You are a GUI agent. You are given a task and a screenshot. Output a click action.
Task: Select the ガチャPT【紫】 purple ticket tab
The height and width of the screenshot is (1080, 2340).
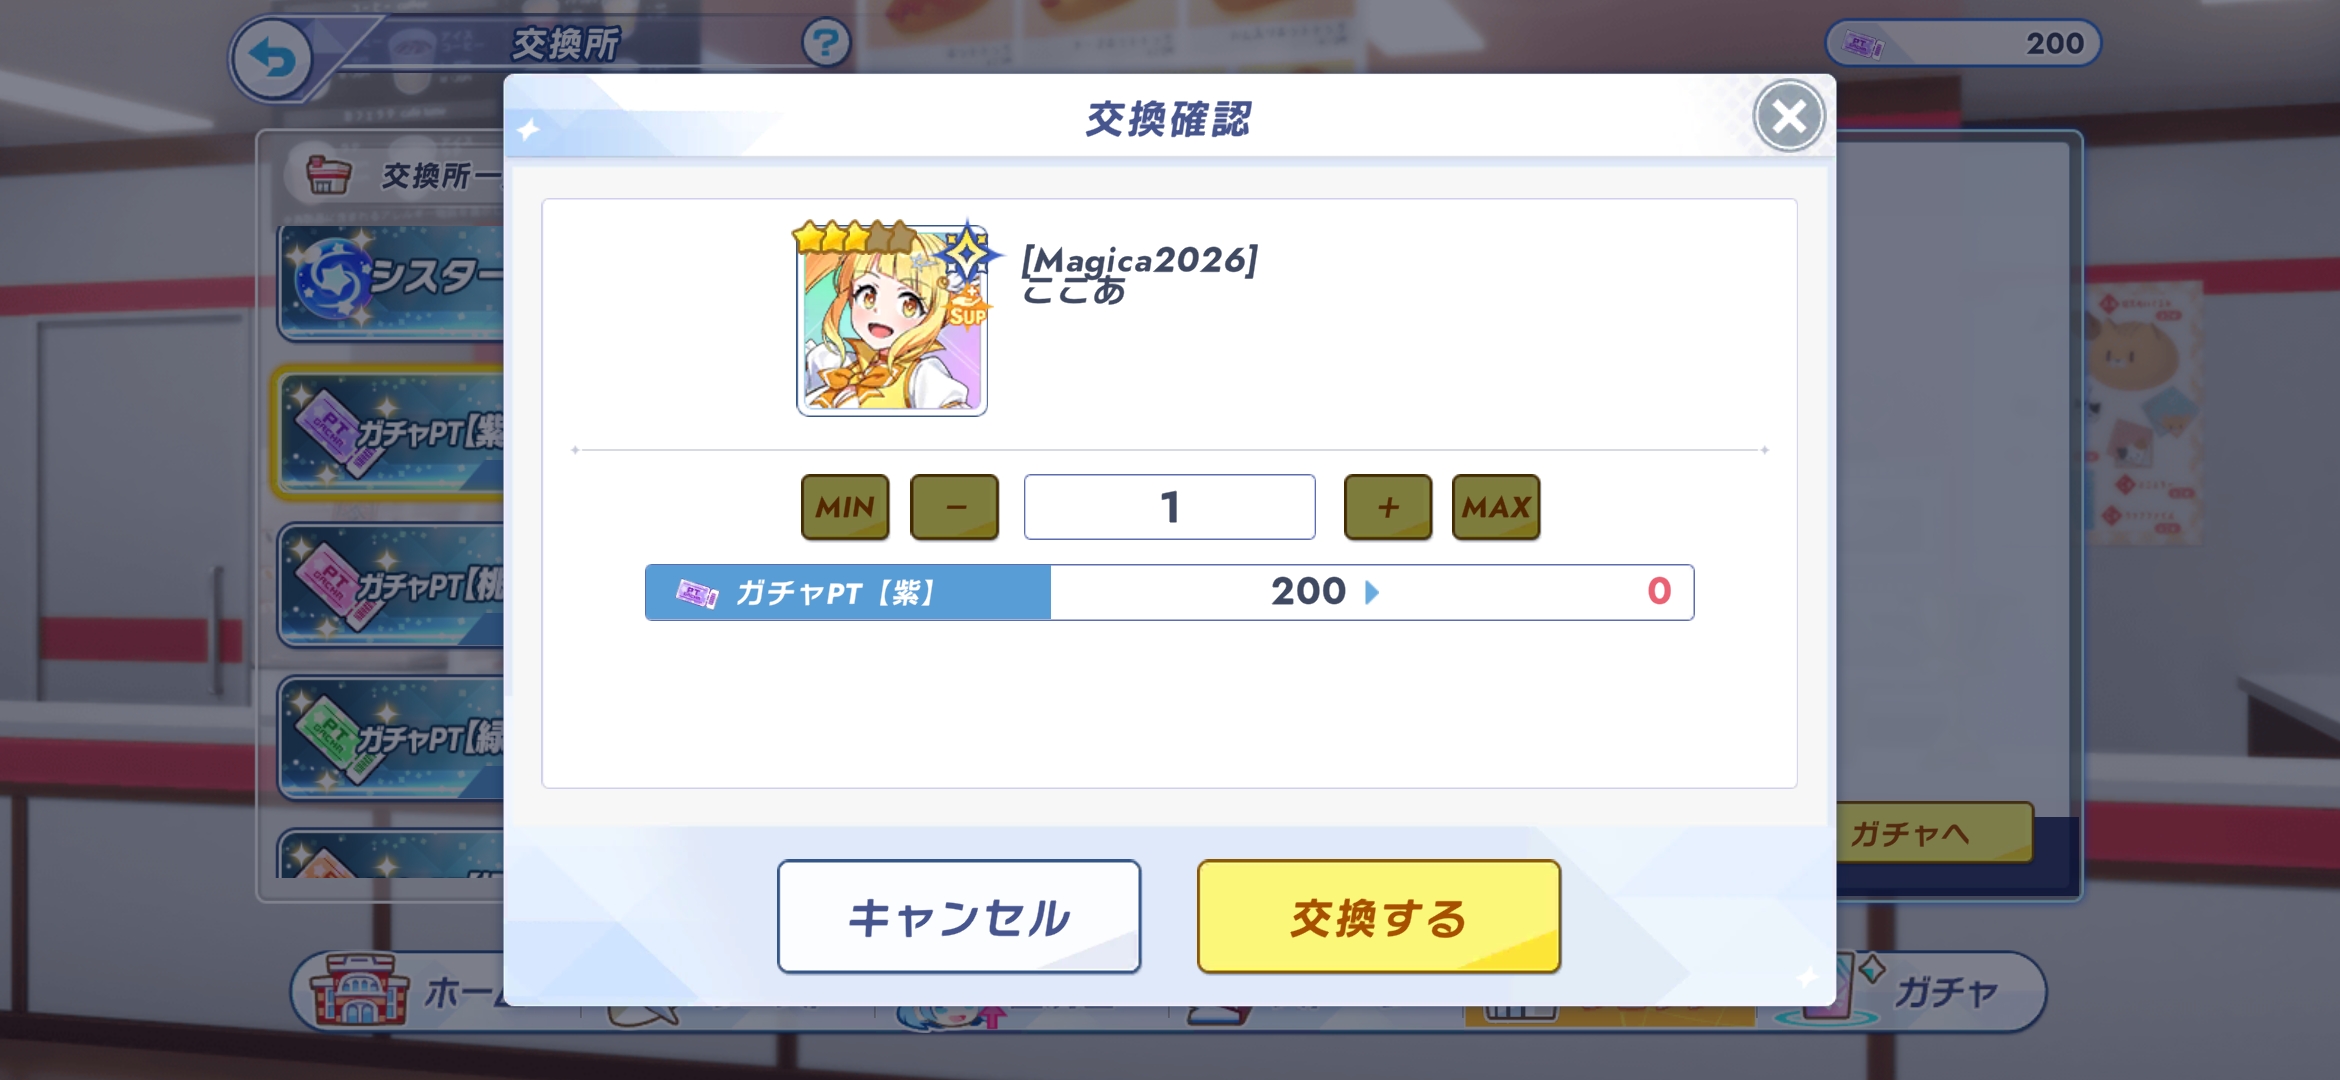(389, 433)
